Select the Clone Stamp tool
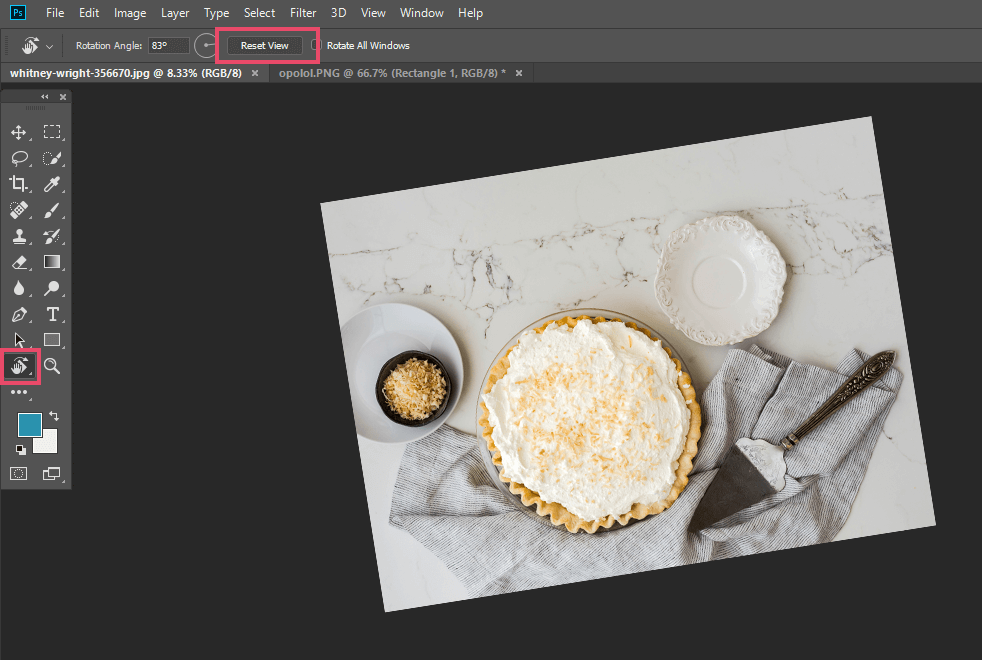Screen dimensions: 982x660 (19, 236)
